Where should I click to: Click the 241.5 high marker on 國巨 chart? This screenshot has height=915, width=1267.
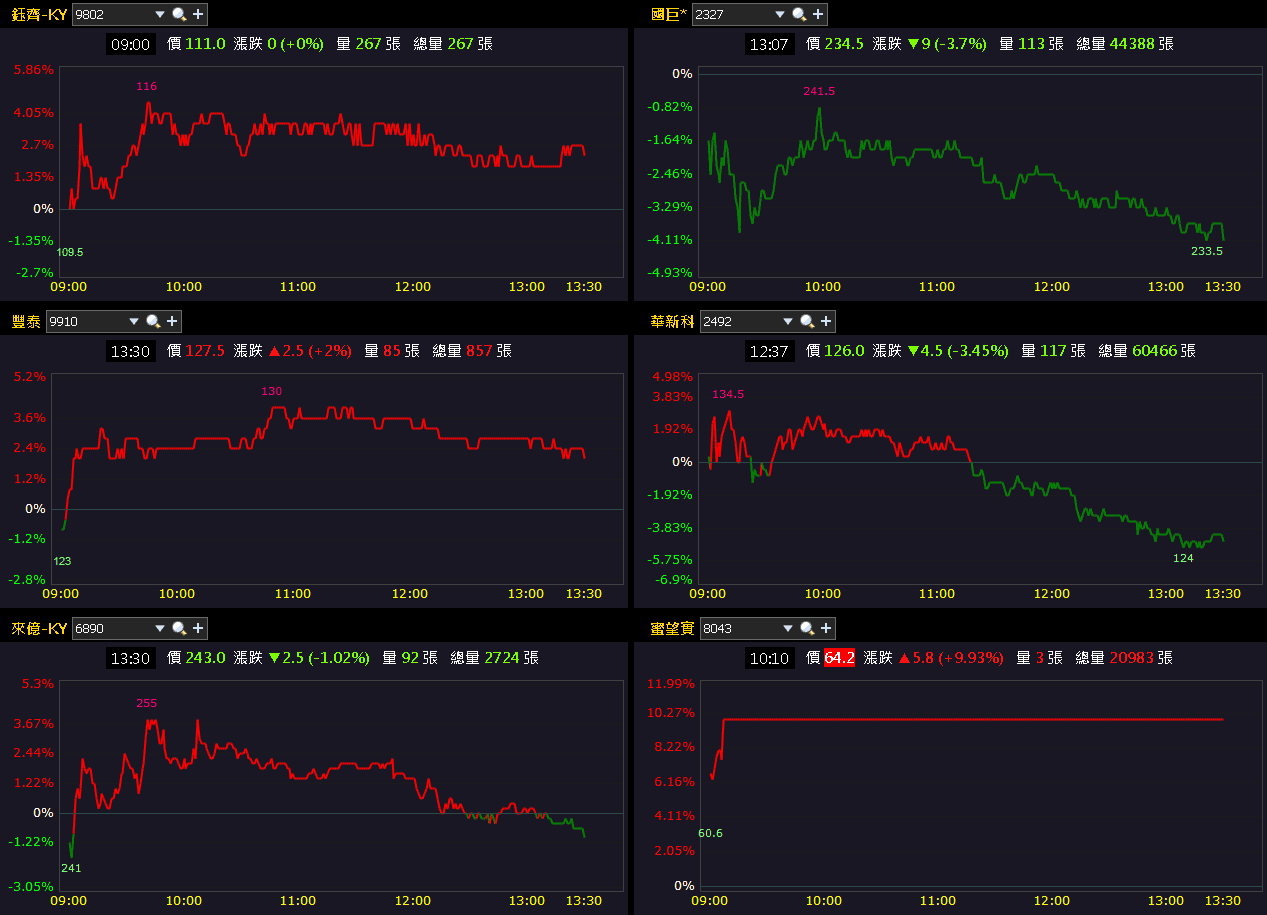coord(819,91)
